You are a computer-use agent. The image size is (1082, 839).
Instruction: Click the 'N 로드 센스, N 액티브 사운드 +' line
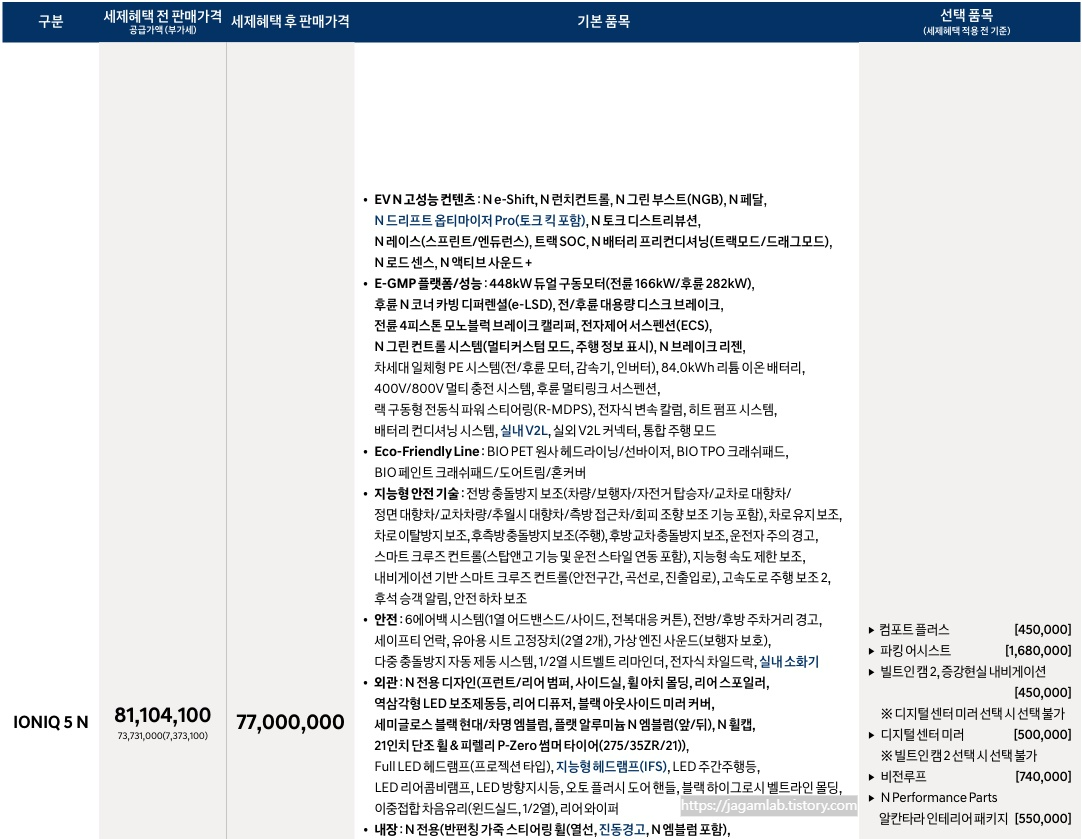453,262
